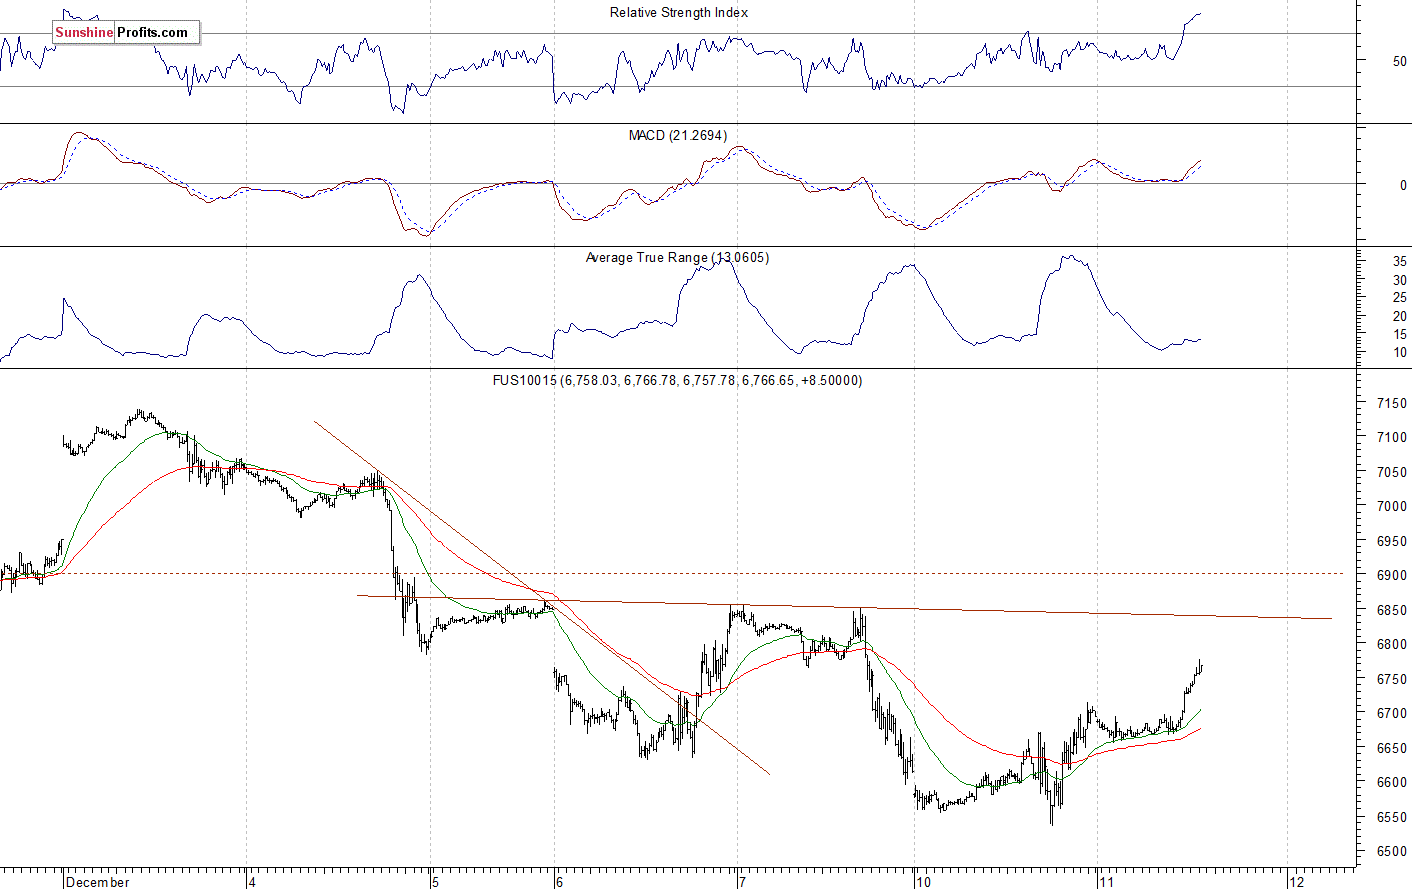Click the 6700 price axis value
This screenshot has width=1412, height=889.
click(1392, 713)
